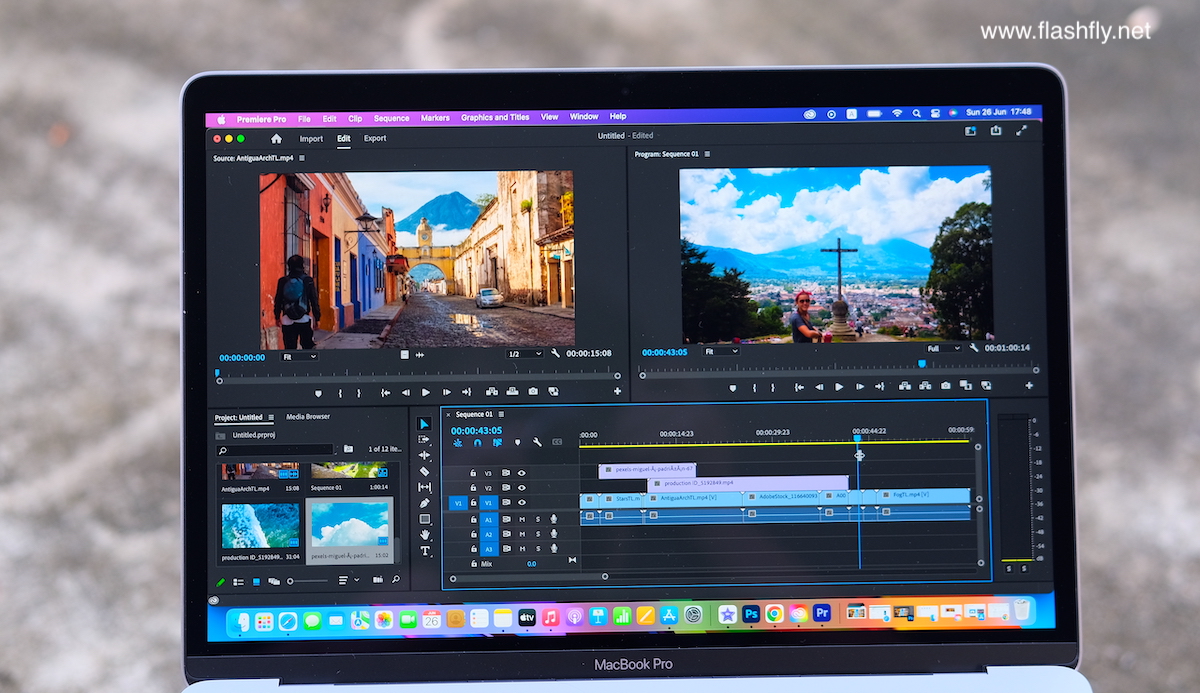1200x693 pixels.
Task: Click the Project panel thumbnail zoom slider
Action: click(x=292, y=580)
